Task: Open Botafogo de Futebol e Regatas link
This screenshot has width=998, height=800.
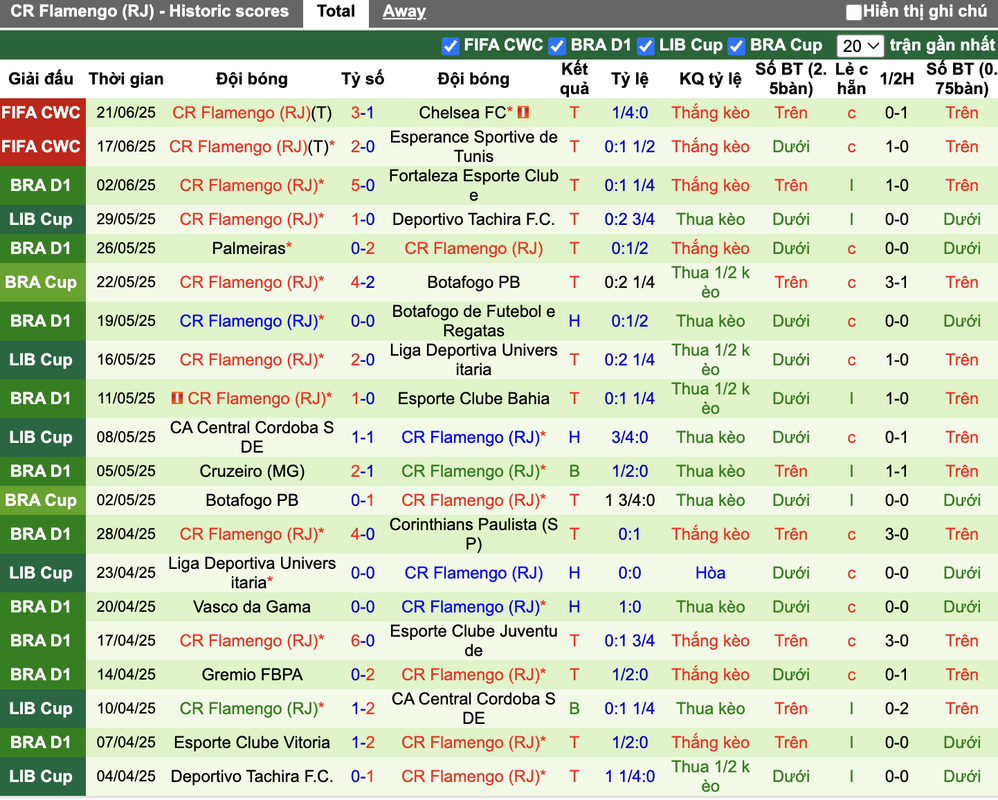Action: pyautogui.click(x=474, y=321)
